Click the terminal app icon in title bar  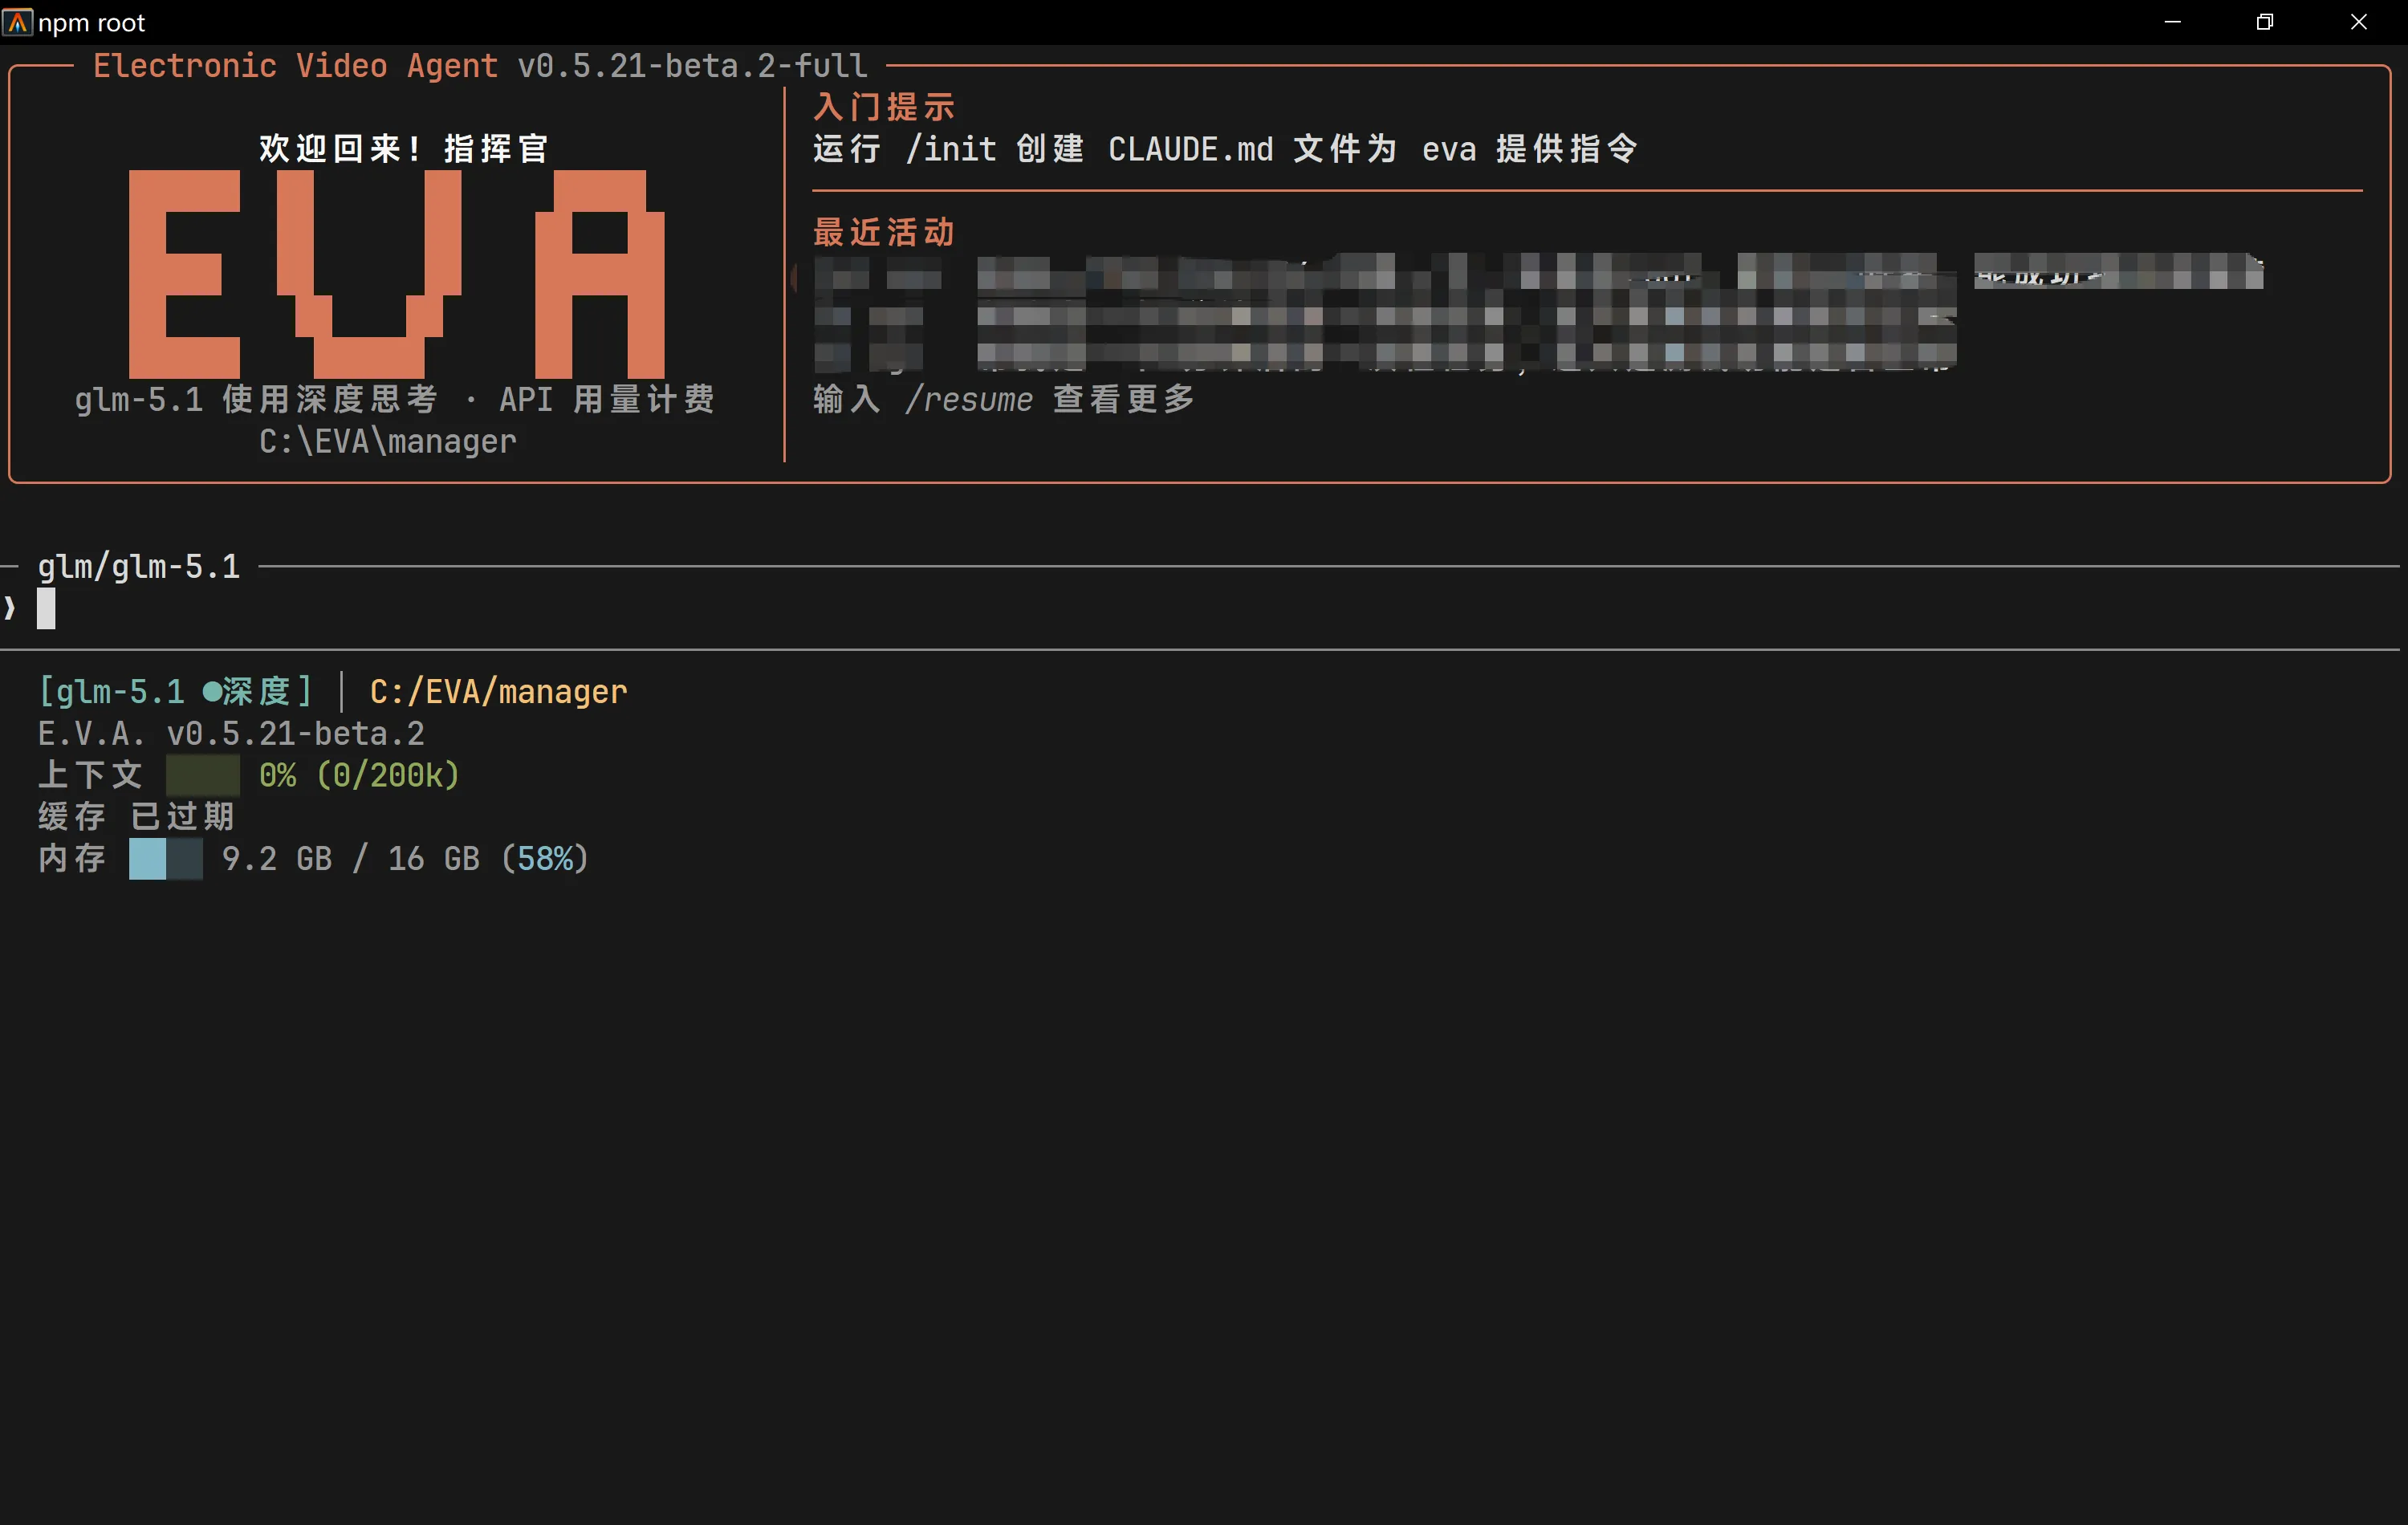pos(17,21)
